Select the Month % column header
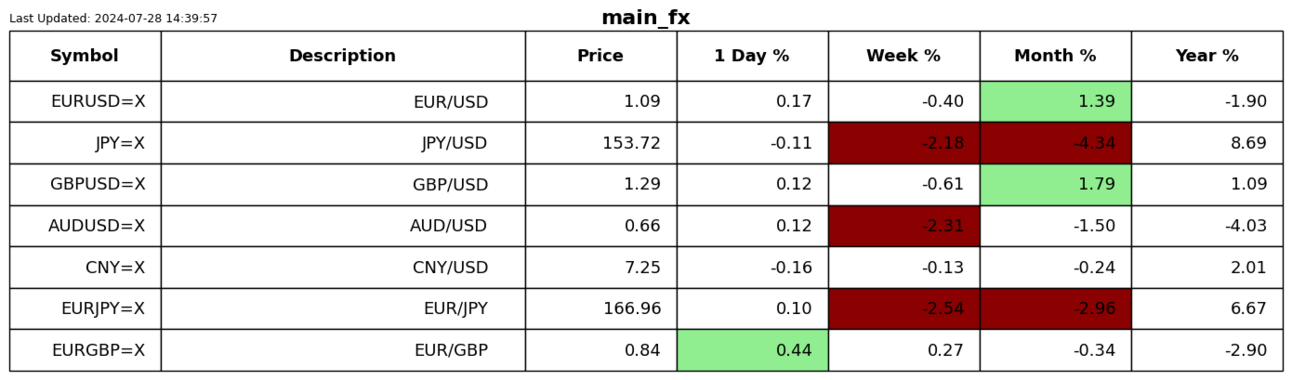The width and height of the screenshot is (1292, 380). (x=1056, y=56)
